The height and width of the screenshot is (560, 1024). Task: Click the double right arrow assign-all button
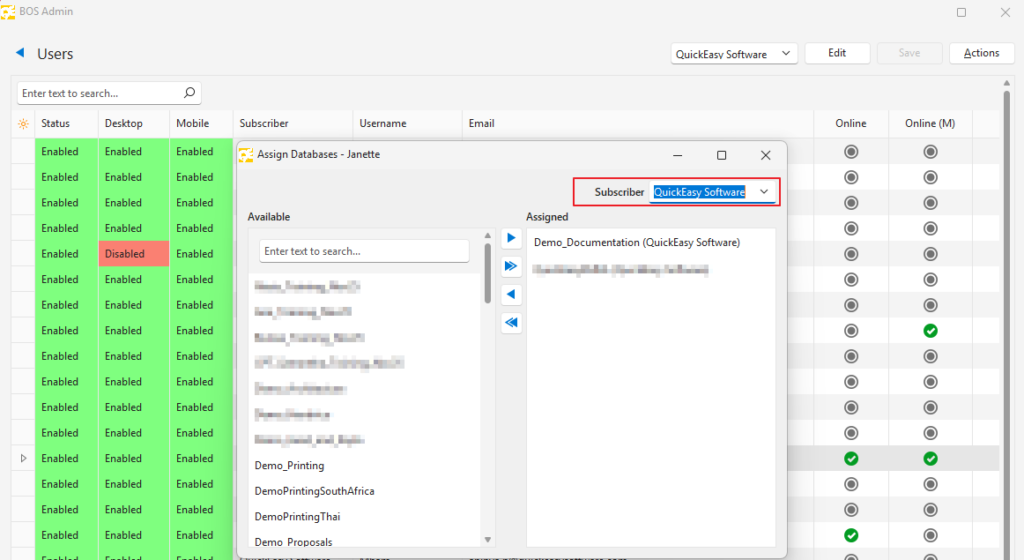[511, 266]
